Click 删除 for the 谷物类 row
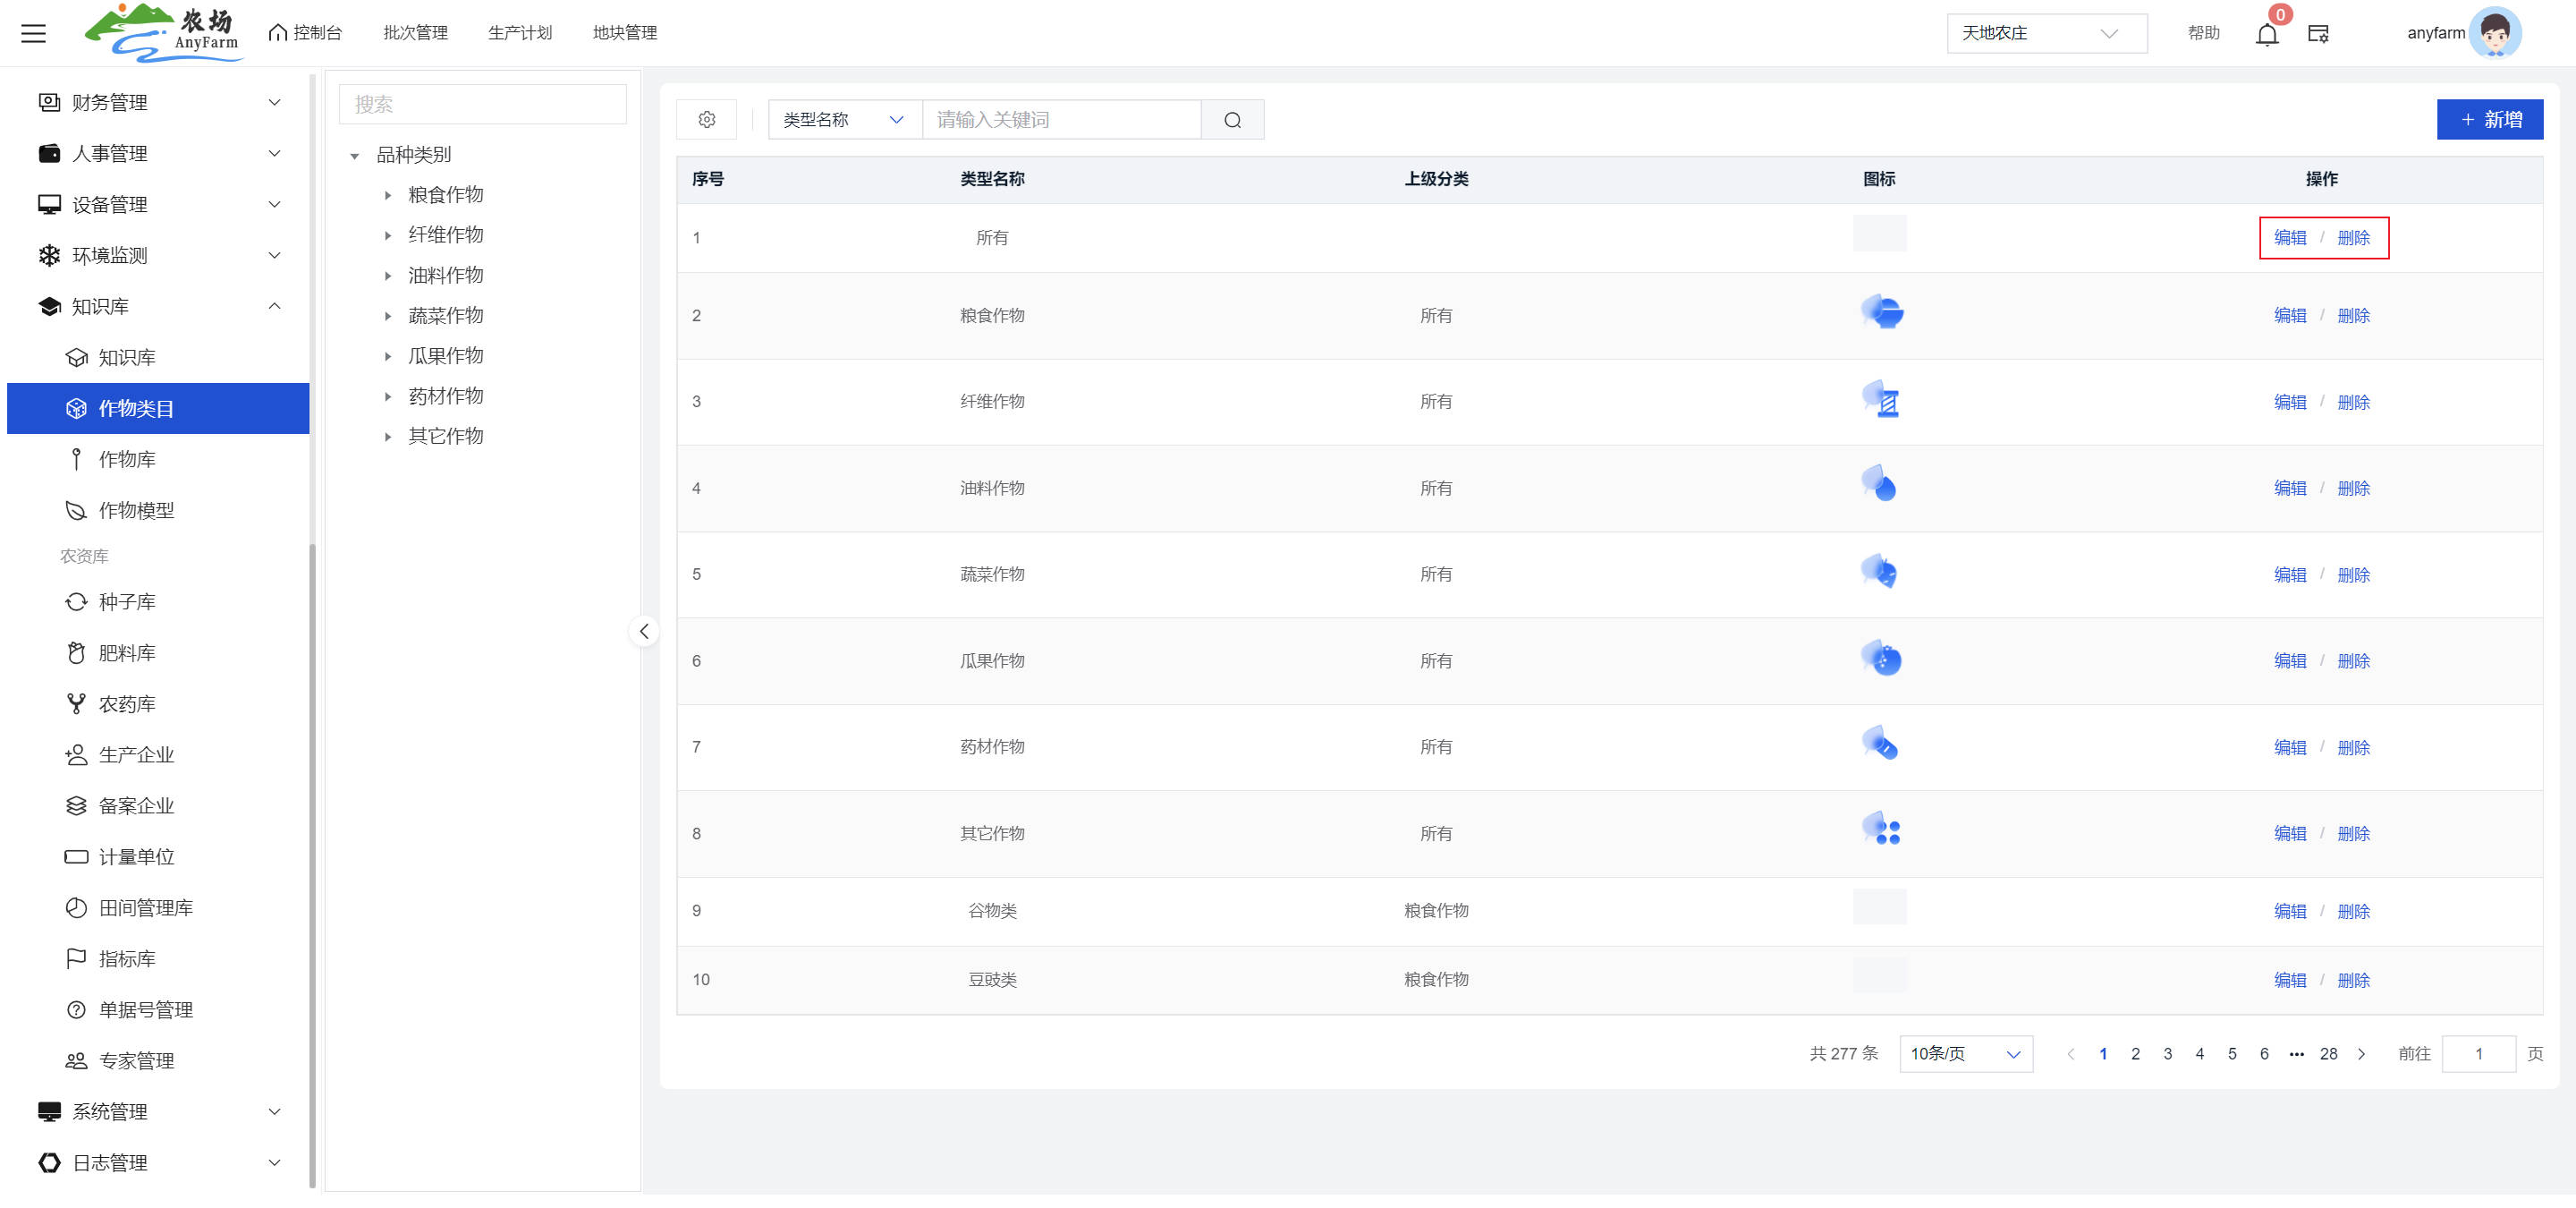 click(2353, 911)
